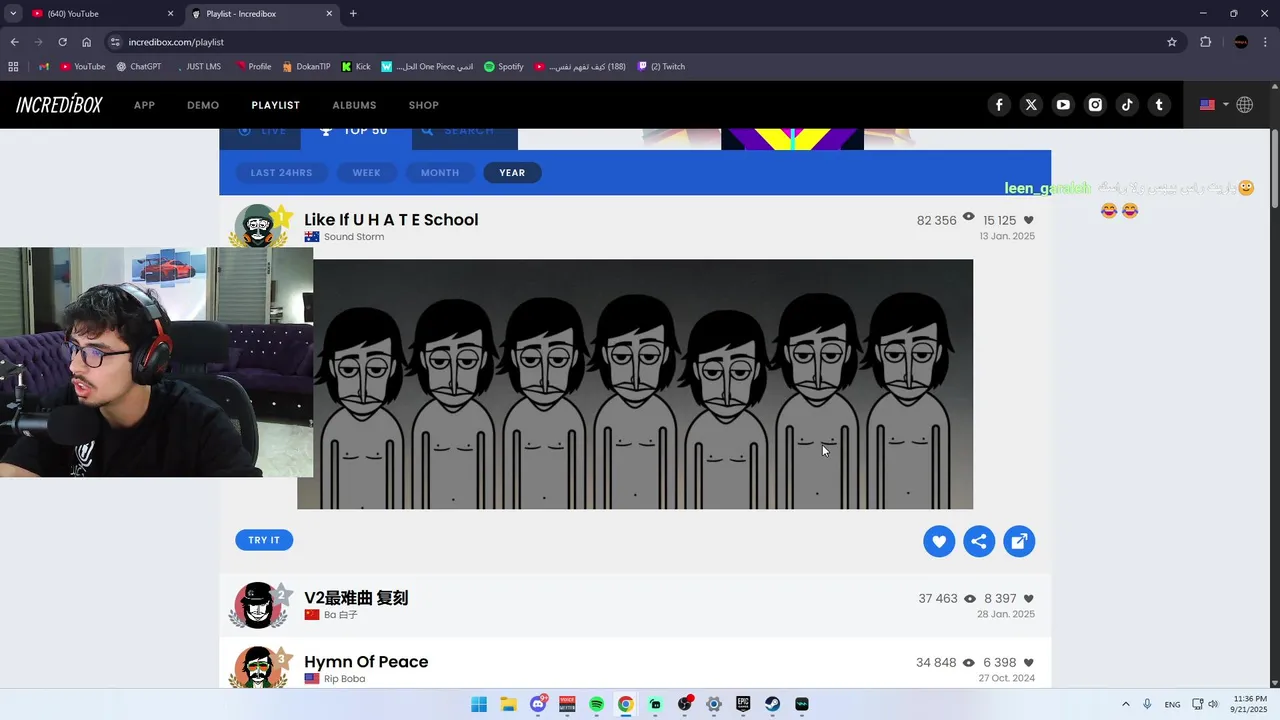Click Chrome extensions puzzle icon
Image resolution: width=1280 pixels, height=720 pixels.
pos(1205,42)
